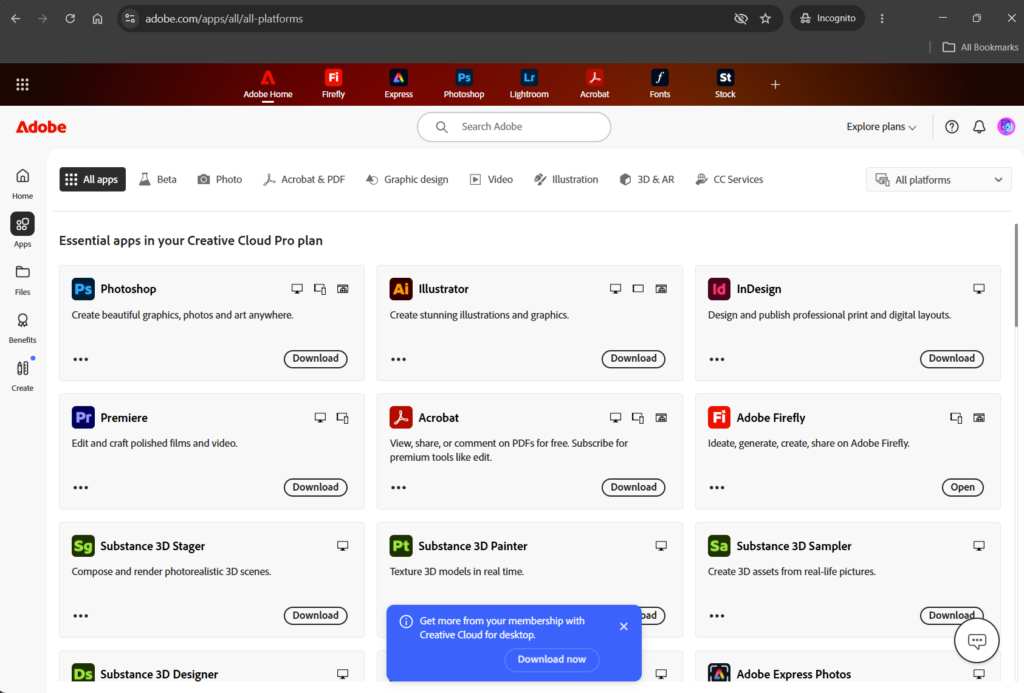This screenshot has height=693, width=1024.
Task: Click the page vertical scrollbar
Action: (1016, 275)
